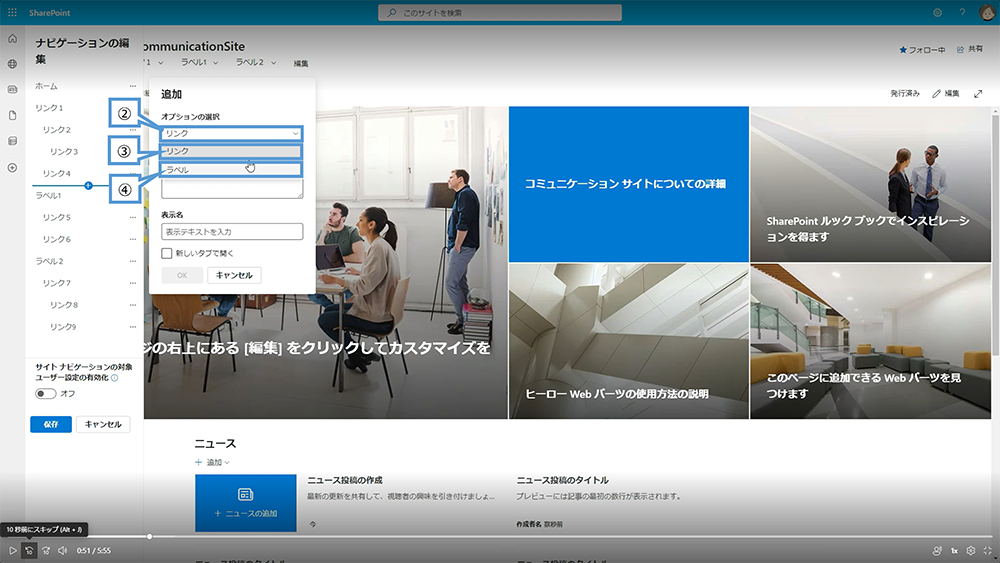Open the ヒーロー Web パーツの使用方法の説明 tile
This screenshot has width=1000, height=563.
tap(629, 342)
